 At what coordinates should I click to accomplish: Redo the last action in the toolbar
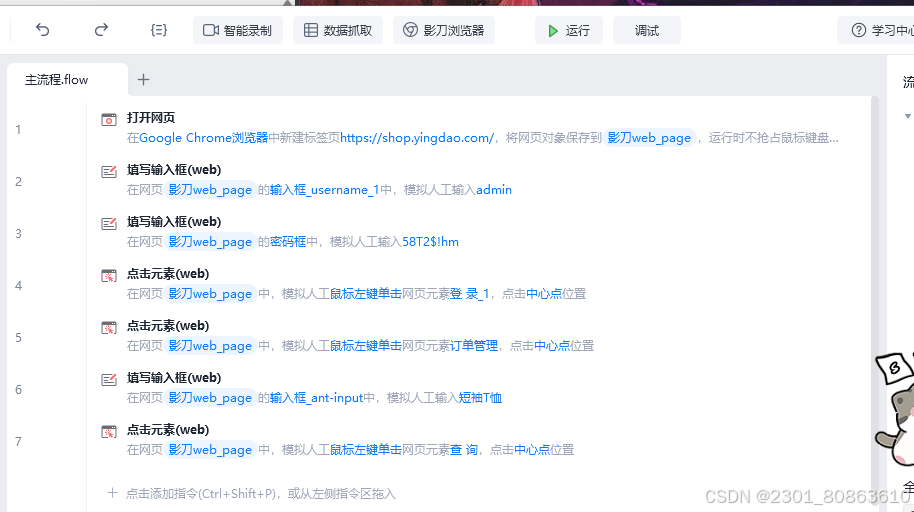pos(101,30)
